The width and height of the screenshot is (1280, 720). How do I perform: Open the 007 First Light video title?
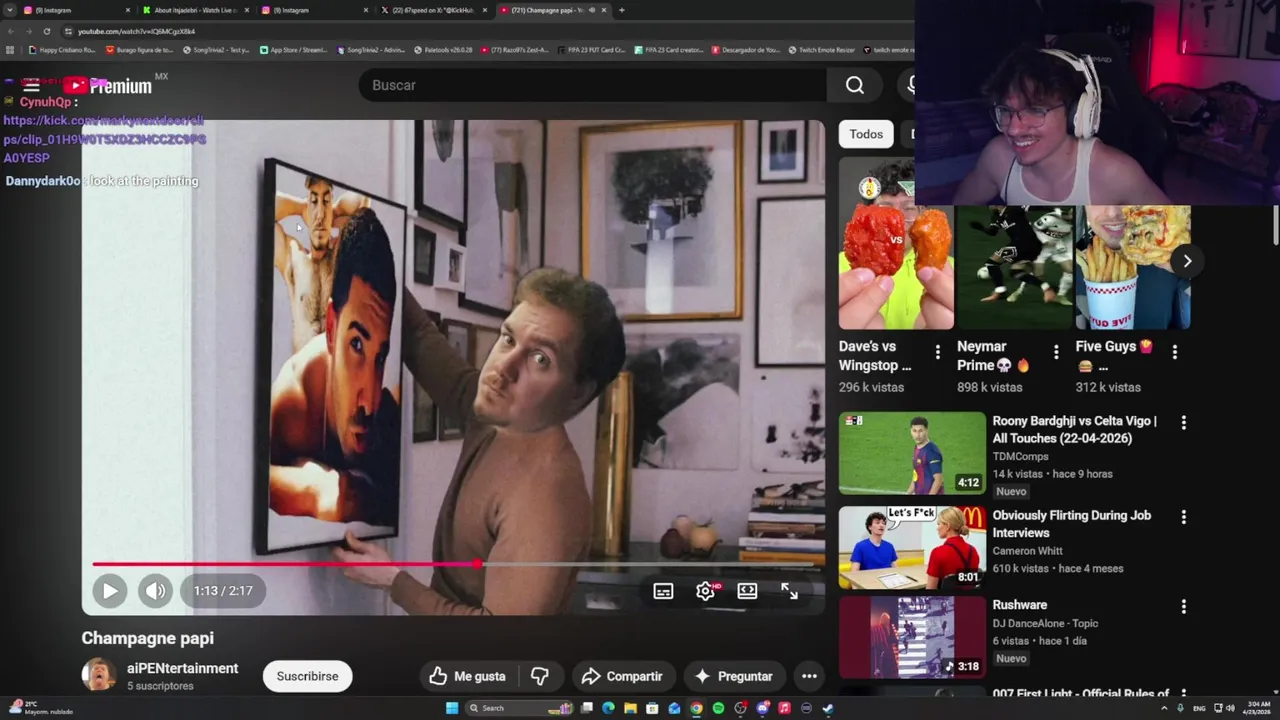tap(1081, 694)
